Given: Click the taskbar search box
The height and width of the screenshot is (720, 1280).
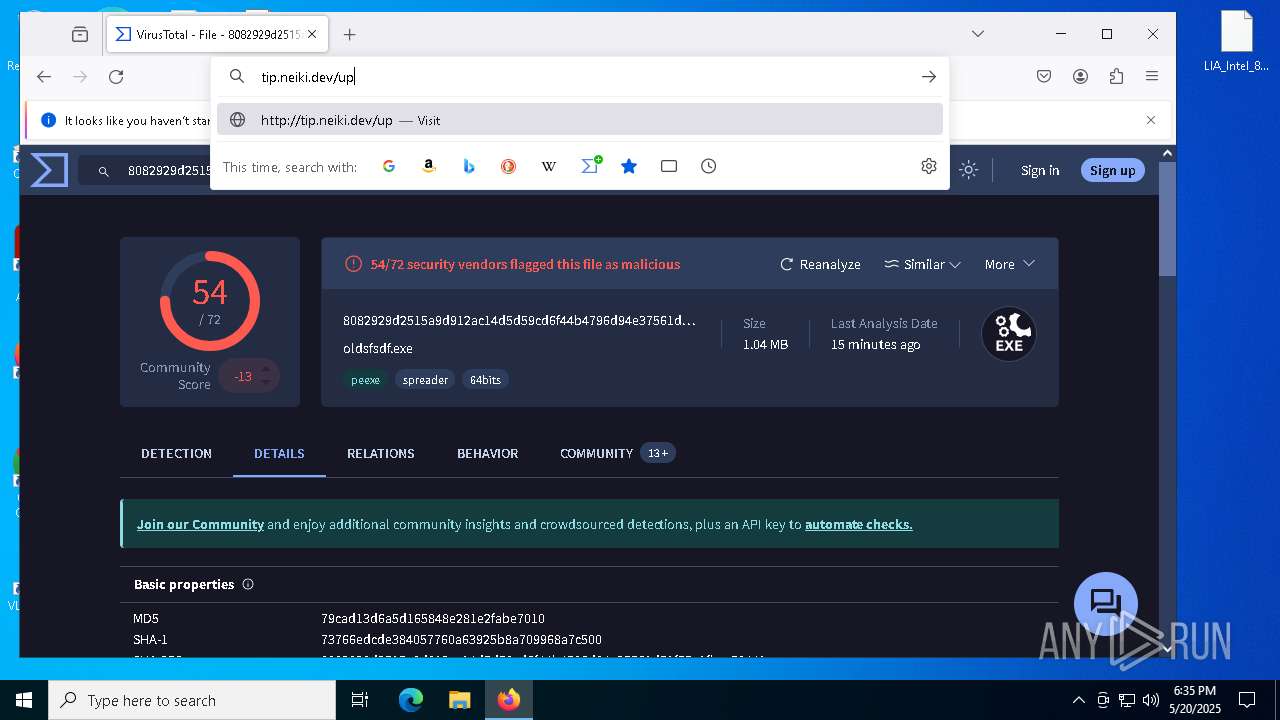Looking at the screenshot, I should [x=192, y=700].
